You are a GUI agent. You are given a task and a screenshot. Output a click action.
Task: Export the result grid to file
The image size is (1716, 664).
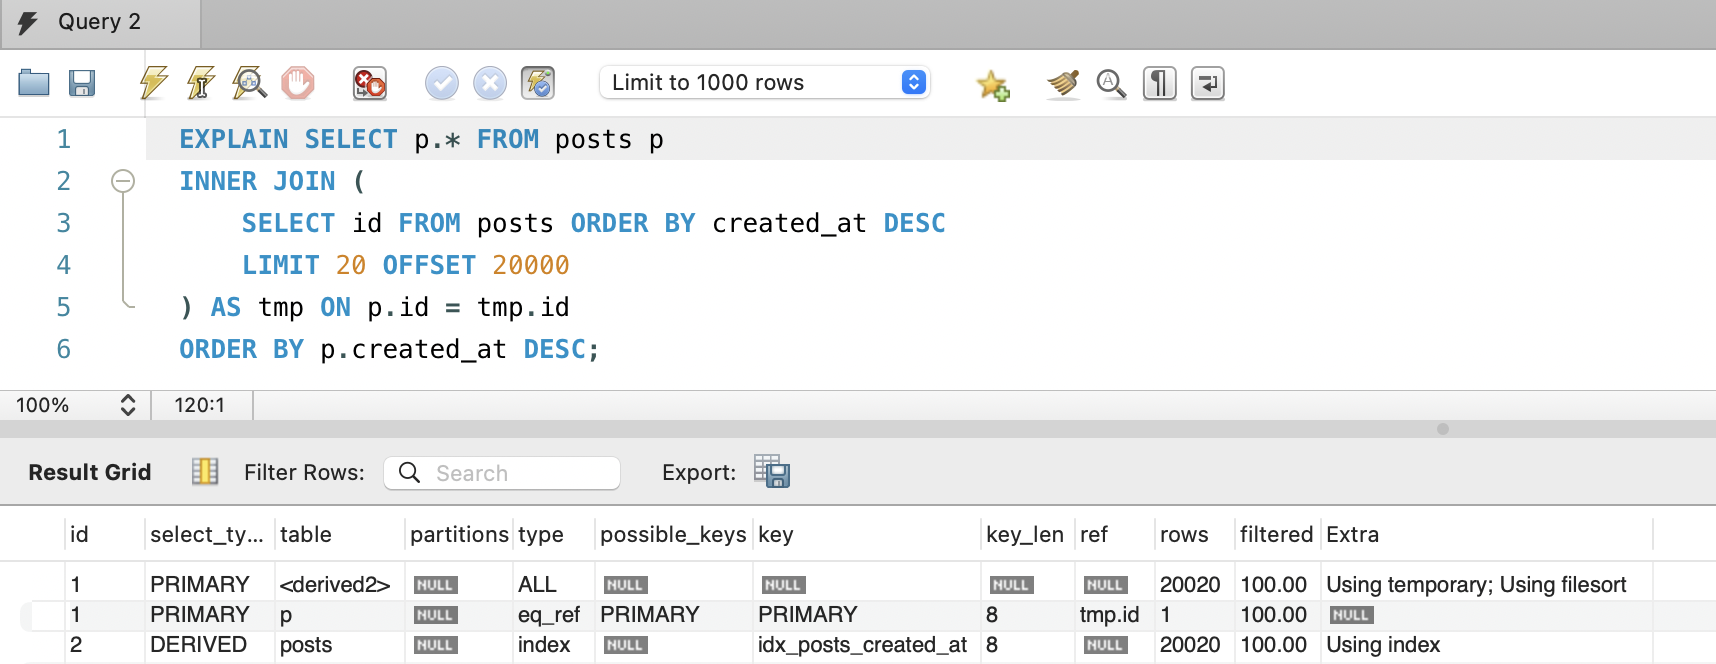tap(772, 471)
